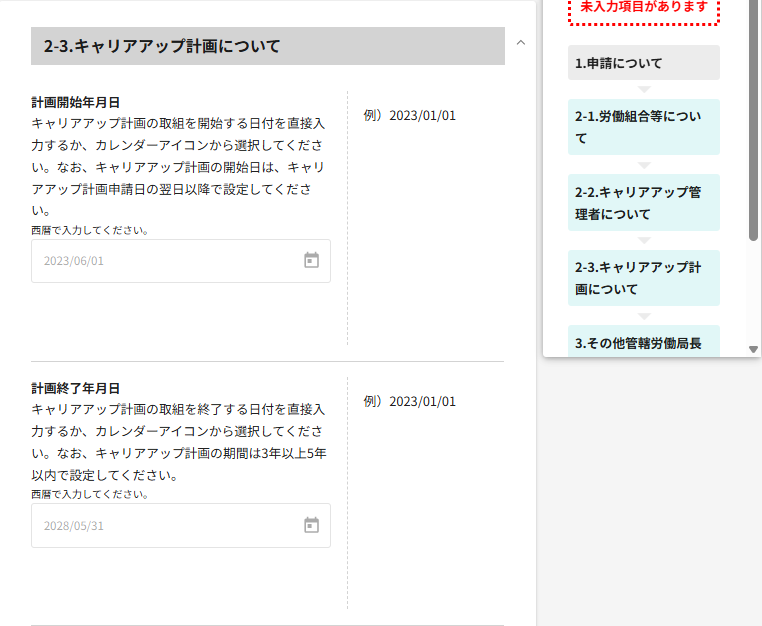Click the 西暦で入力してください hint above the start date
This screenshot has height=626, width=762.
pyautogui.click(x=90, y=230)
